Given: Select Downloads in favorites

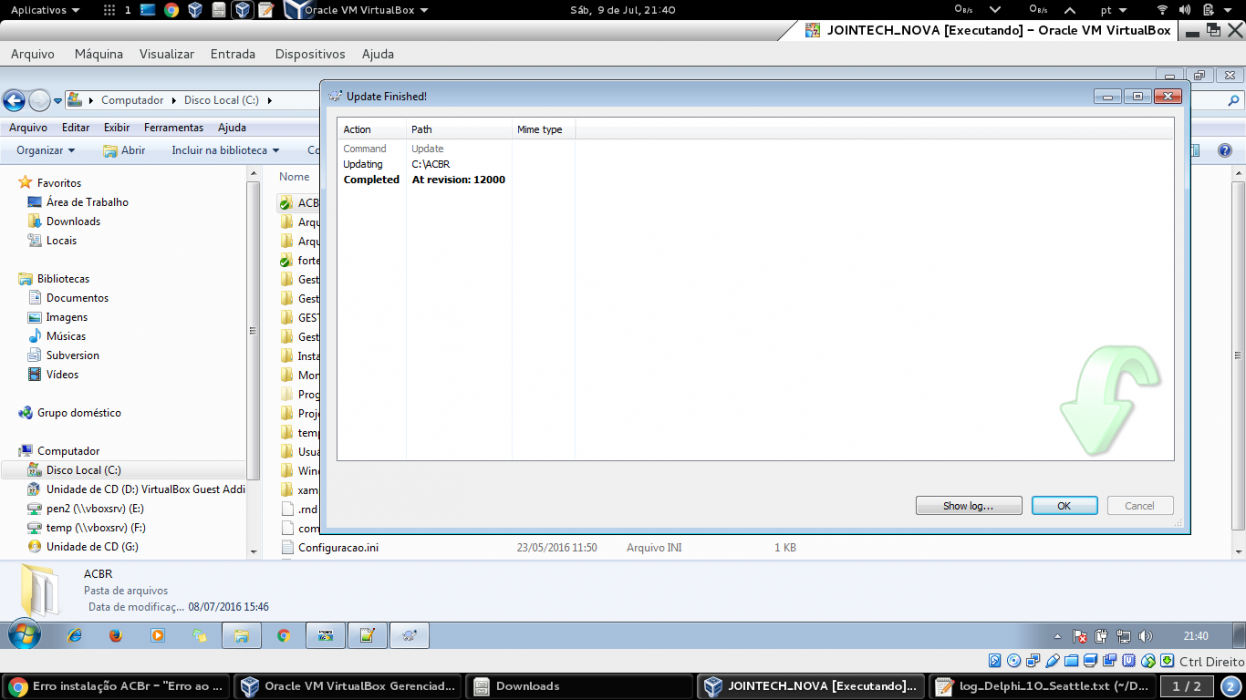Looking at the screenshot, I should tap(73, 221).
